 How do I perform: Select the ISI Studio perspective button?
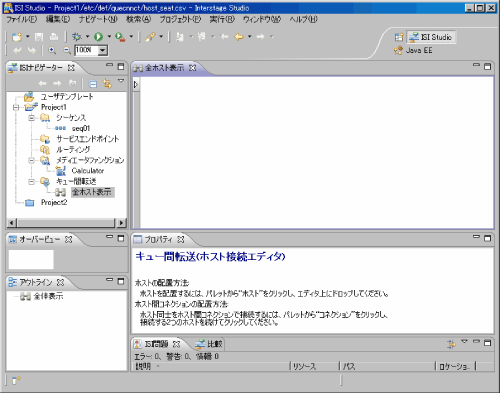point(431,37)
